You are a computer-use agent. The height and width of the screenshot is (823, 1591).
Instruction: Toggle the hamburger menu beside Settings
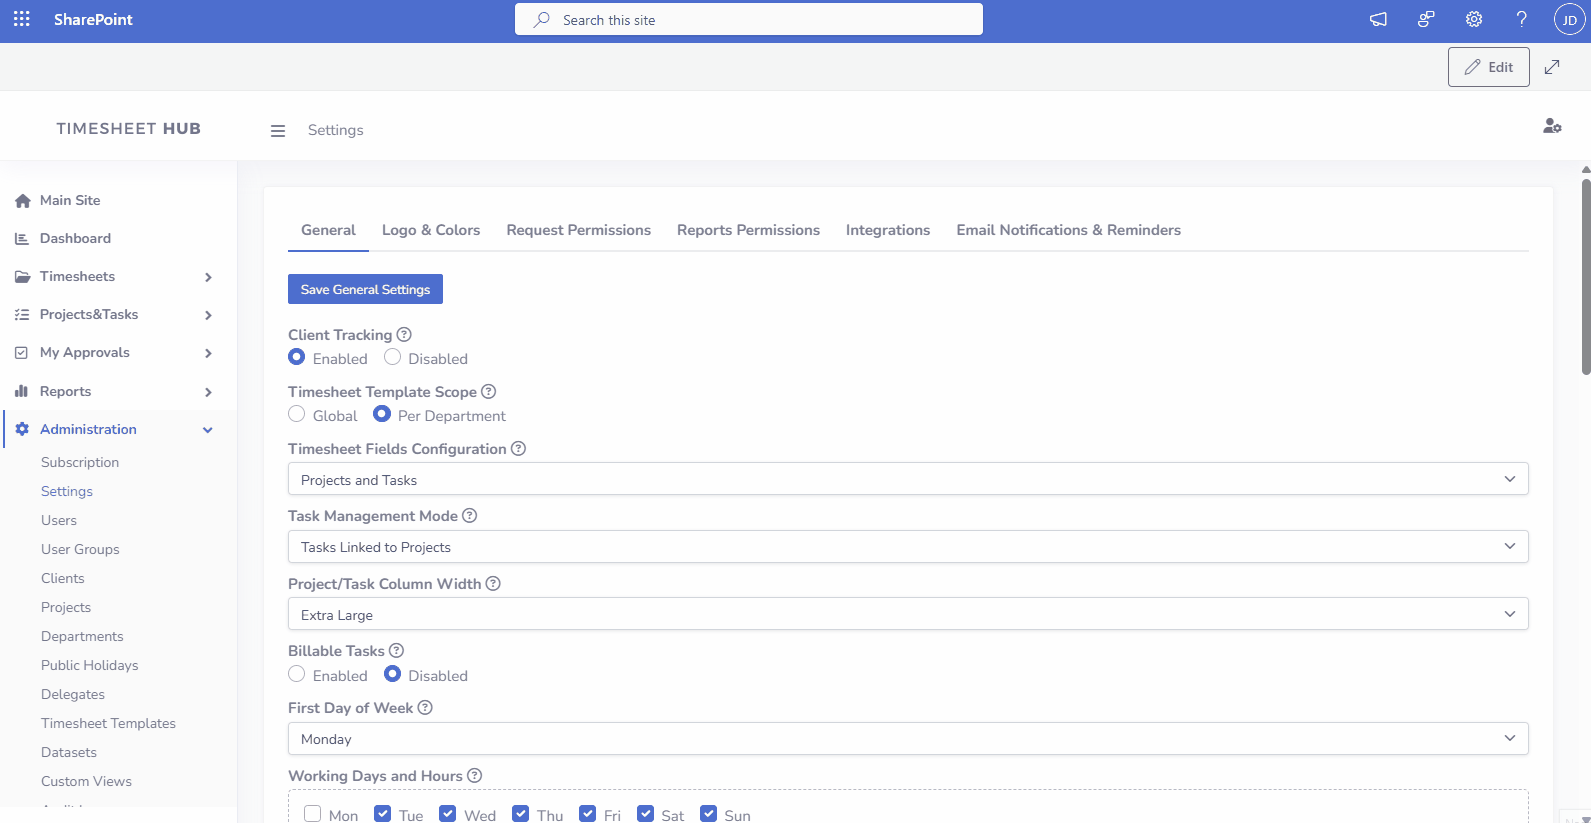pyautogui.click(x=278, y=131)
